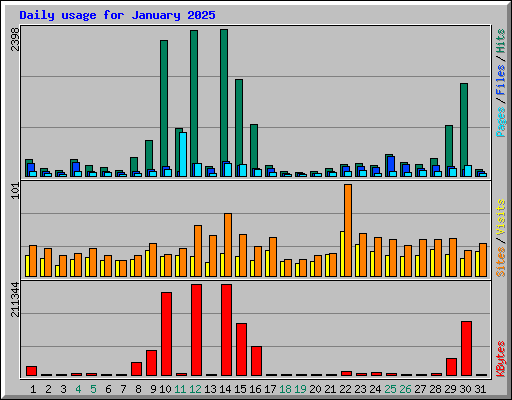The width and height of the screenshot is (512, 400).
Task: Click the cyan "Pages" legend label
Action: [x=501, y=122]
